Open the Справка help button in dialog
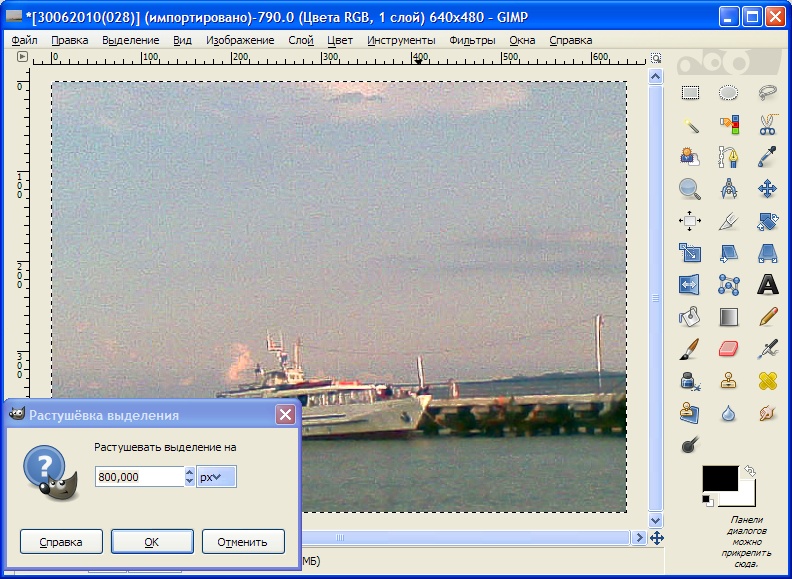Image resolution: width=792 pixels, height=579 pixels. click(x=60, y=542)
